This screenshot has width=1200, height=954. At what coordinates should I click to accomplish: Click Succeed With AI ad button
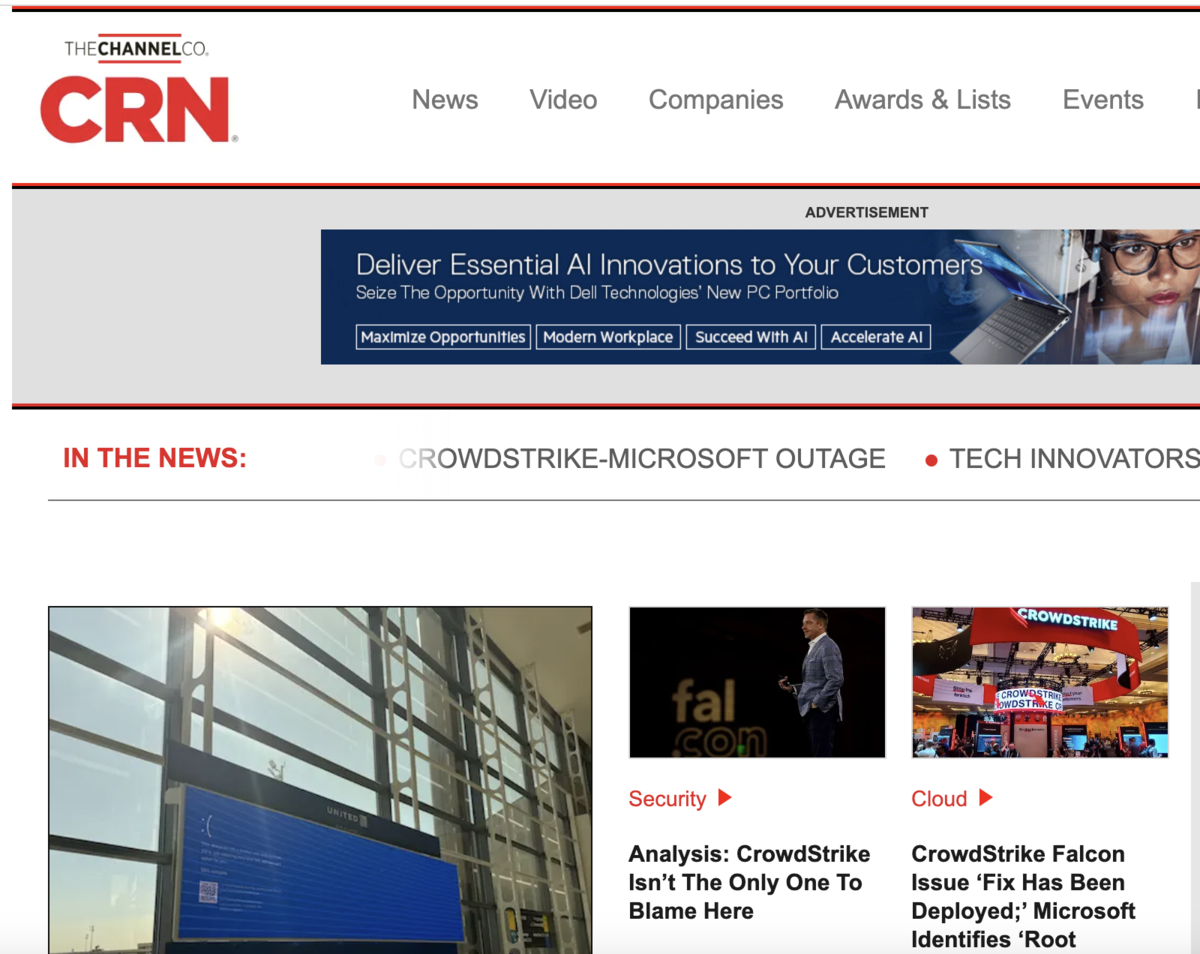tap(751, 337)
